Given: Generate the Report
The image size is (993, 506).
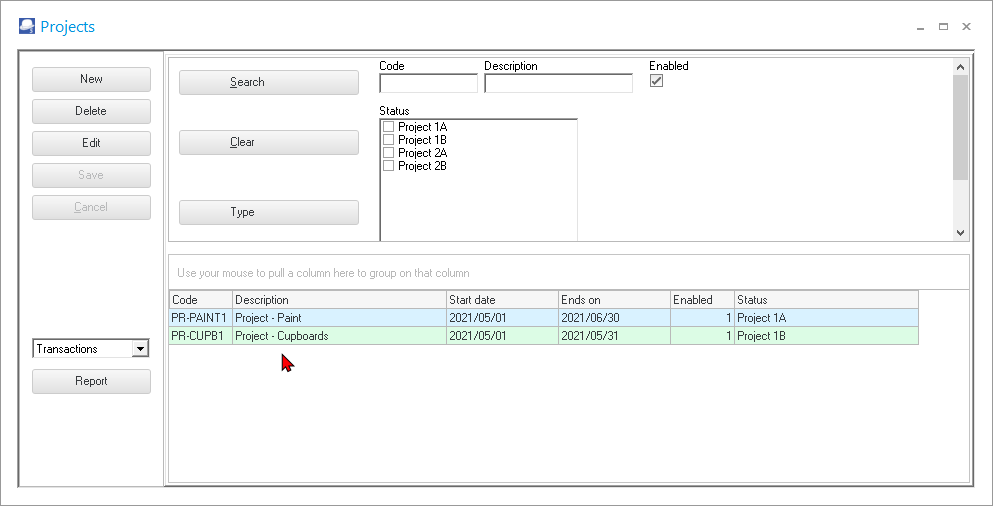Looking at the screenshot, I should tap(91, 381).
